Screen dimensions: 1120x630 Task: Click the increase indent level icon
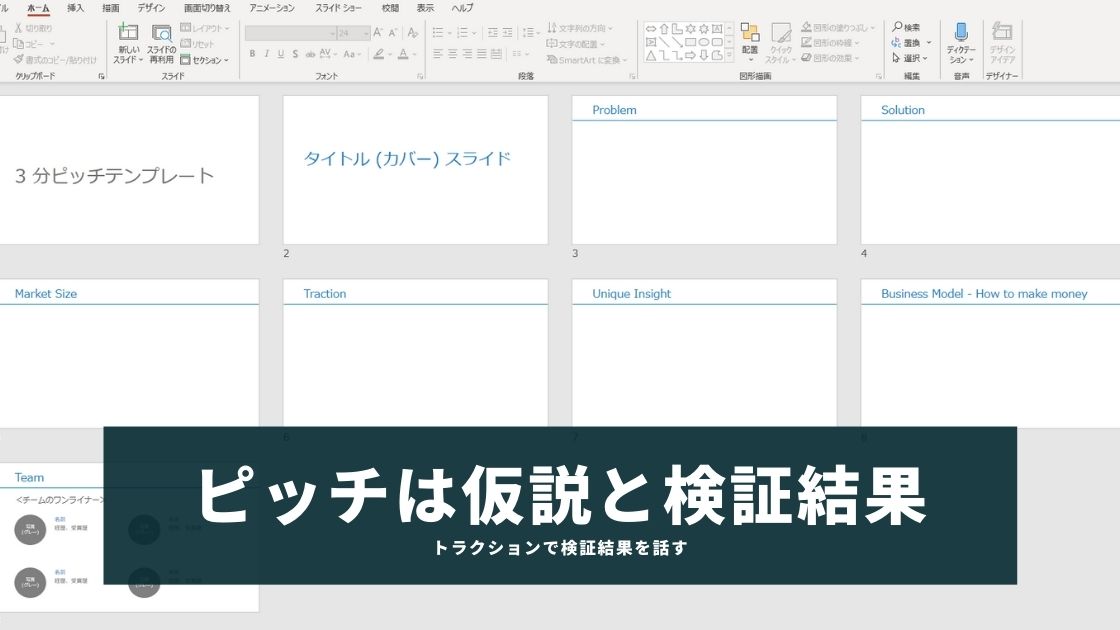click(507, 32)
